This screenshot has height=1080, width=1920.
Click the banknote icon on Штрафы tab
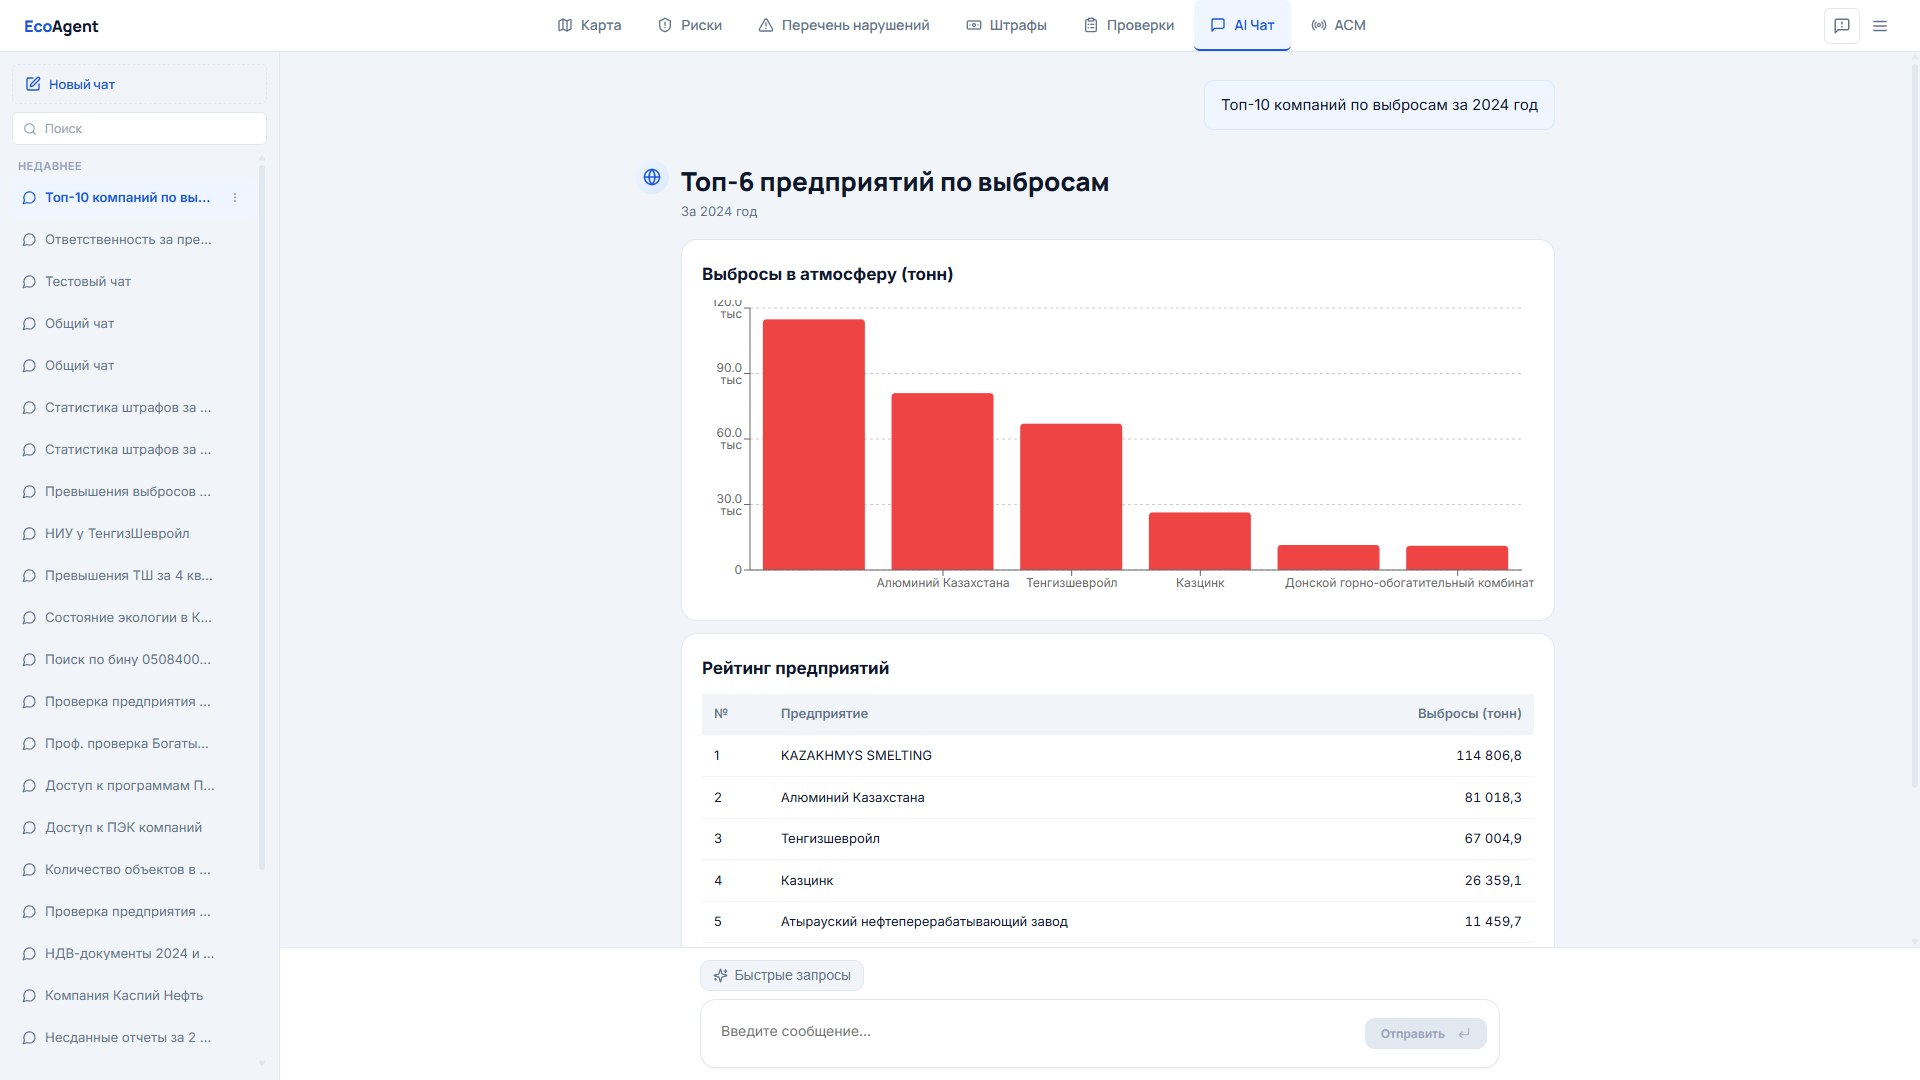[974, 25]
